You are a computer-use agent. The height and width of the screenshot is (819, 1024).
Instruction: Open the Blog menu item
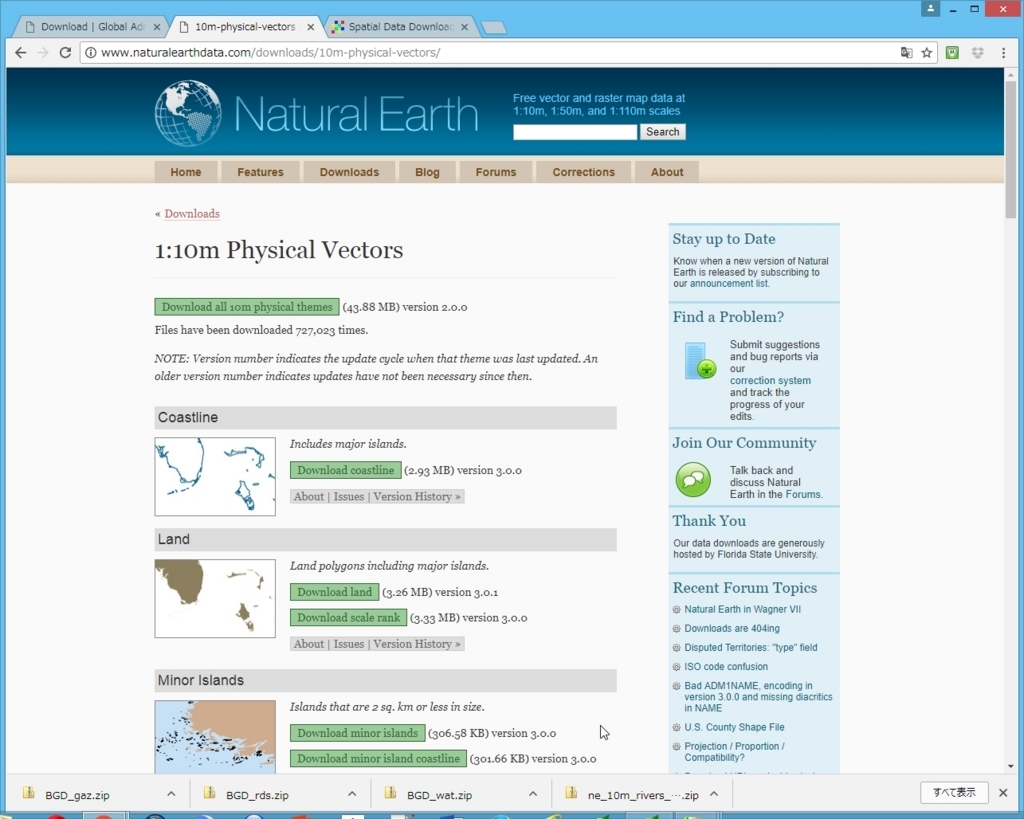point(427,172)
